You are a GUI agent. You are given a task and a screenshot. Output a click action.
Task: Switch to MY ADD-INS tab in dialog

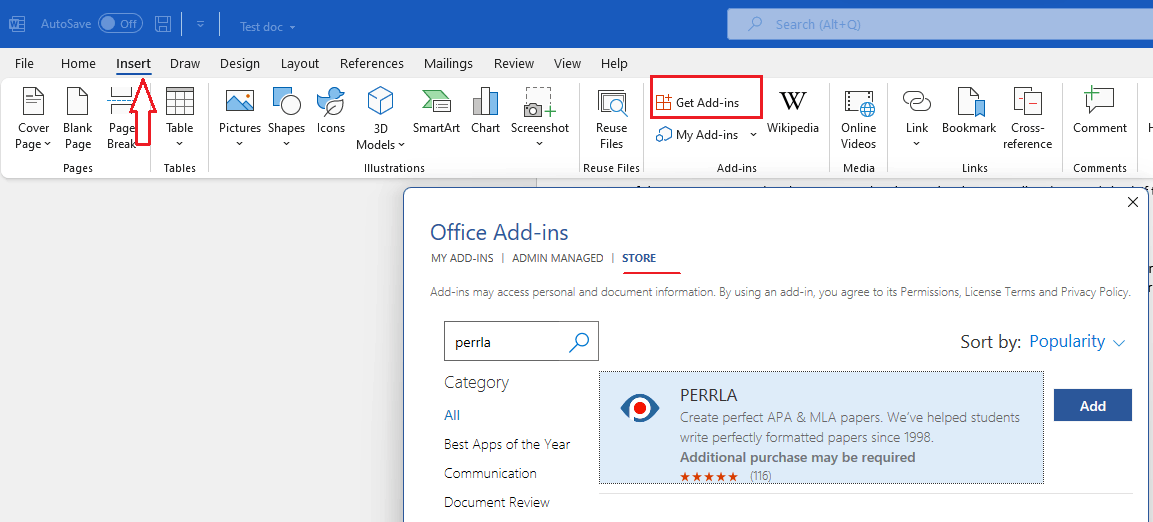[462, 258]
